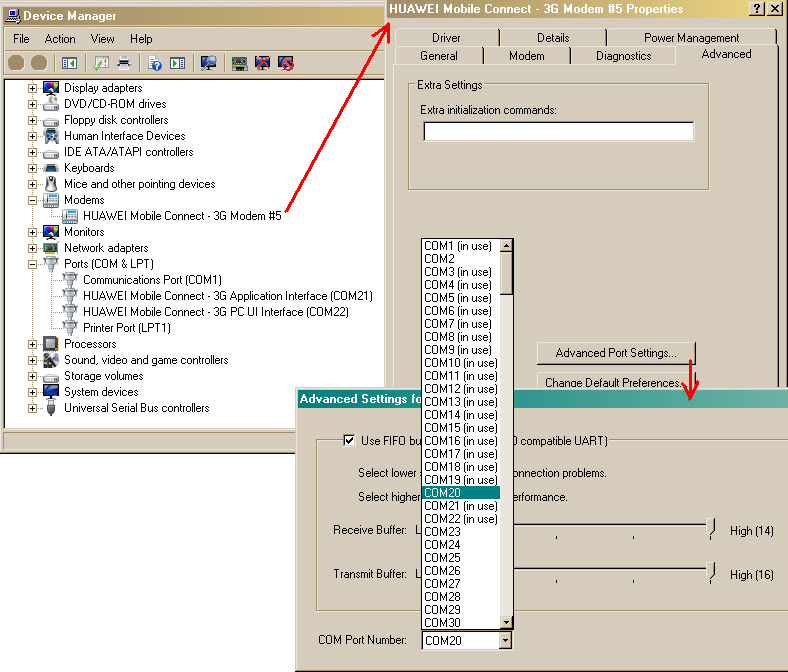Screen dimensions: 788x672
Task: Switch to the Details tab
Action: tap(553, 38)
